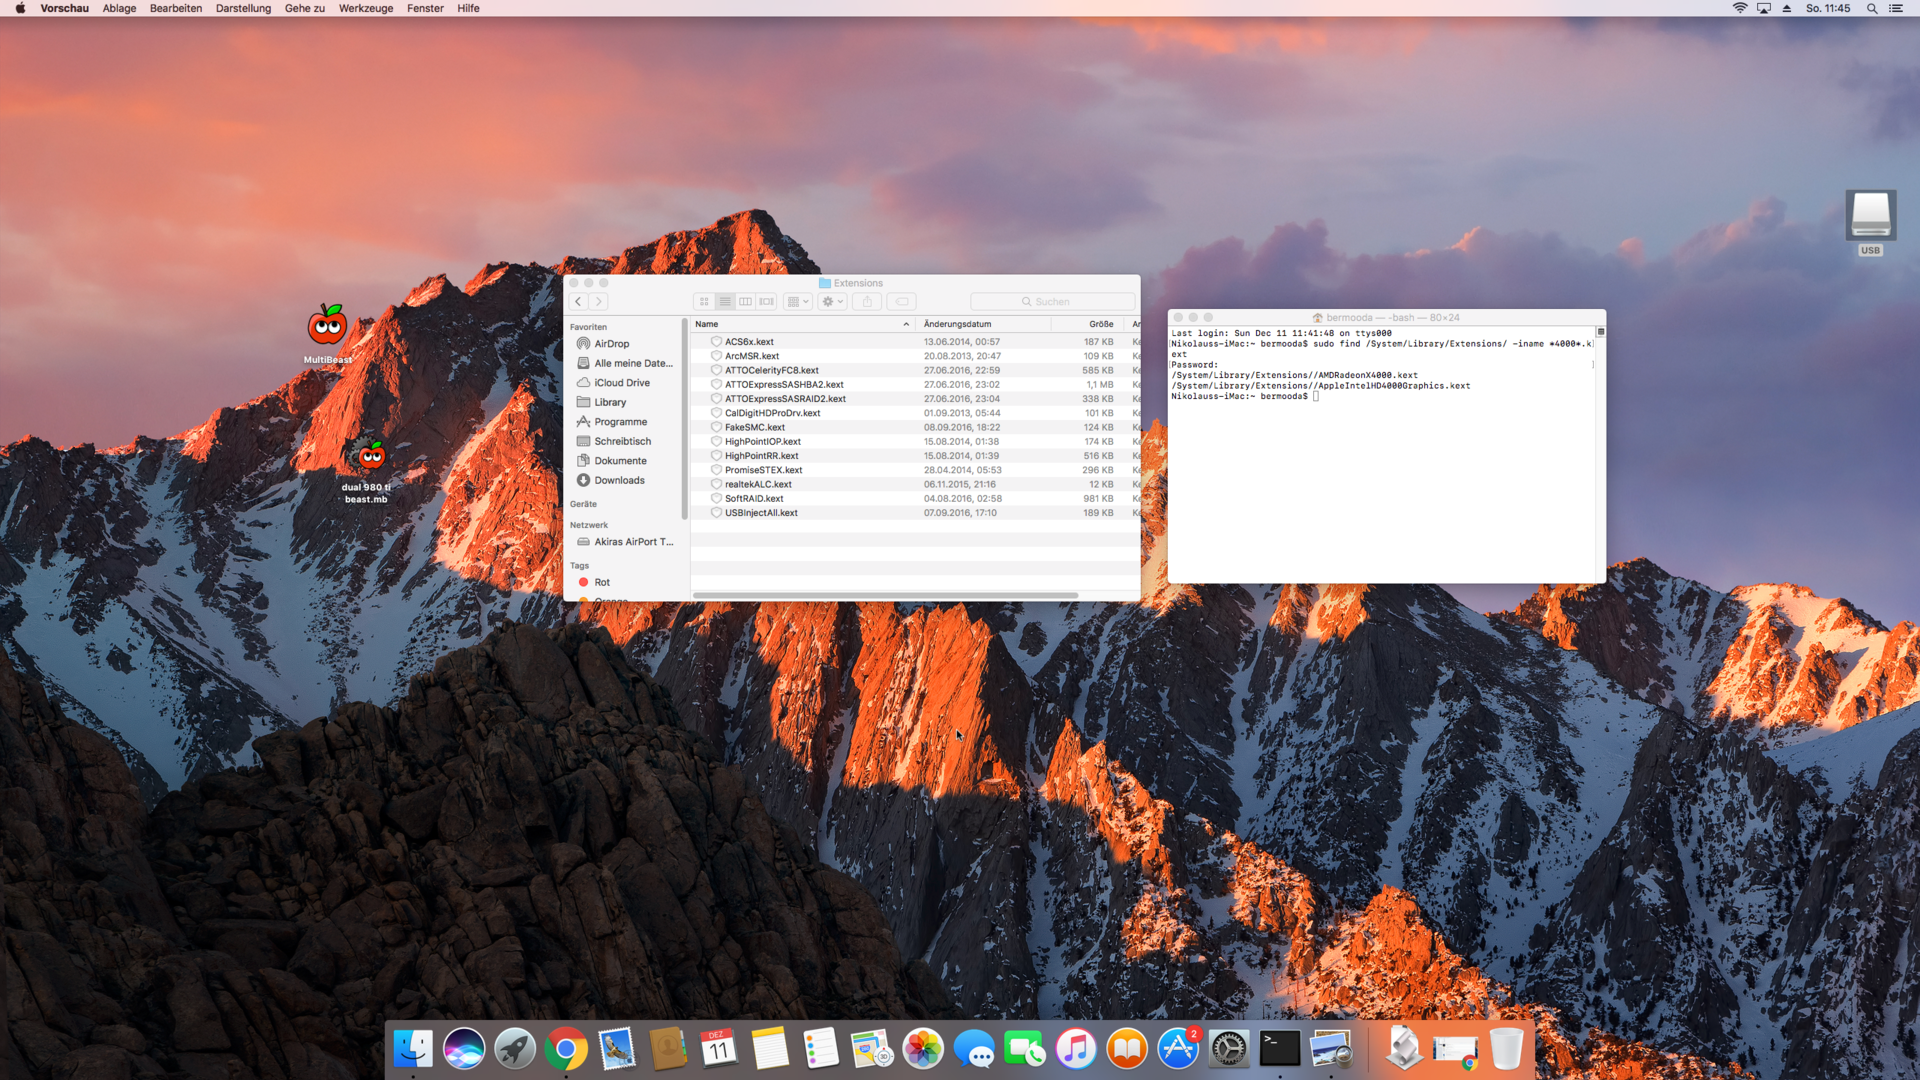Switch Finder to icon view
The width and height of the screenshot is (1920, 1080).
(704, 301)
